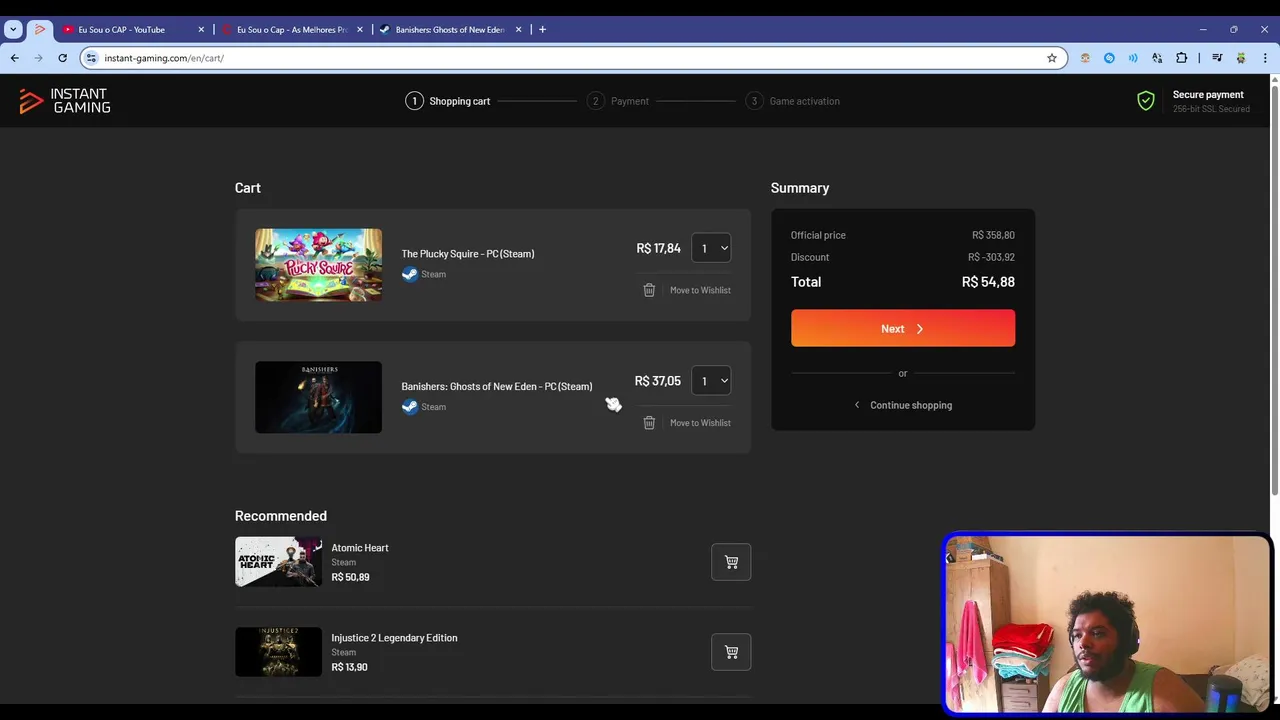Open Banishers: Ghosts of New Eden title link
Viewport: 1280px width, 720px height.
pos(497,387)
